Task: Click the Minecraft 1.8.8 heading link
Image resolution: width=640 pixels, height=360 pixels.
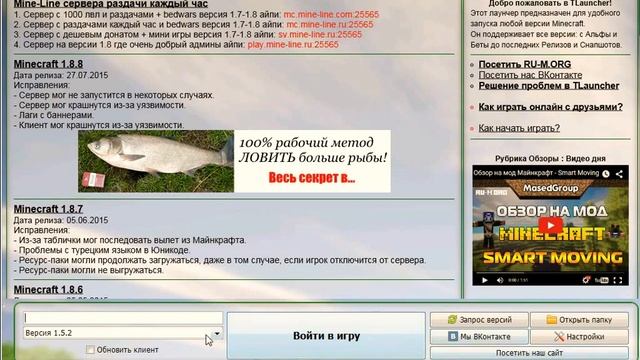Action: tap(48, 64)
